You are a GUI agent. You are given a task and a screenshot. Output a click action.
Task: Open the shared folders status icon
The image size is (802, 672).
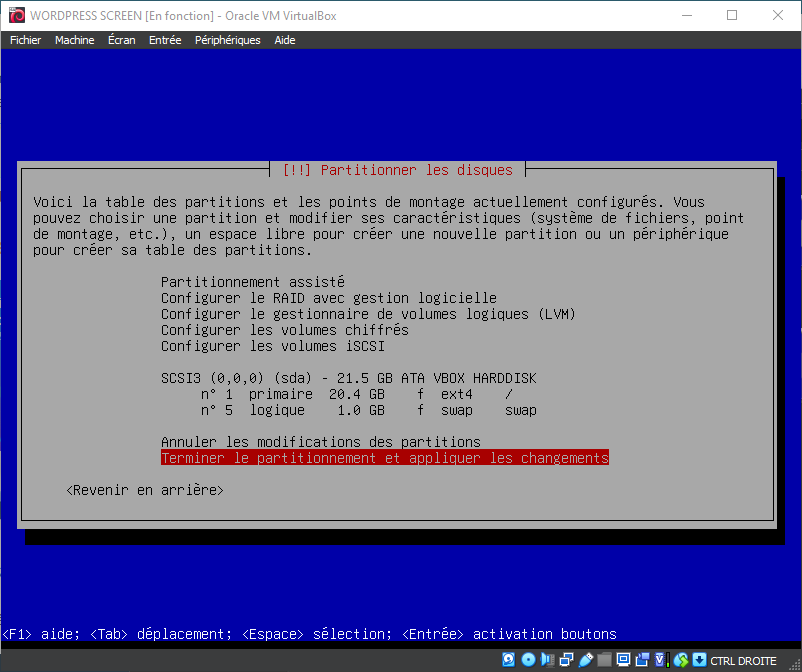(x=605, y=660)
